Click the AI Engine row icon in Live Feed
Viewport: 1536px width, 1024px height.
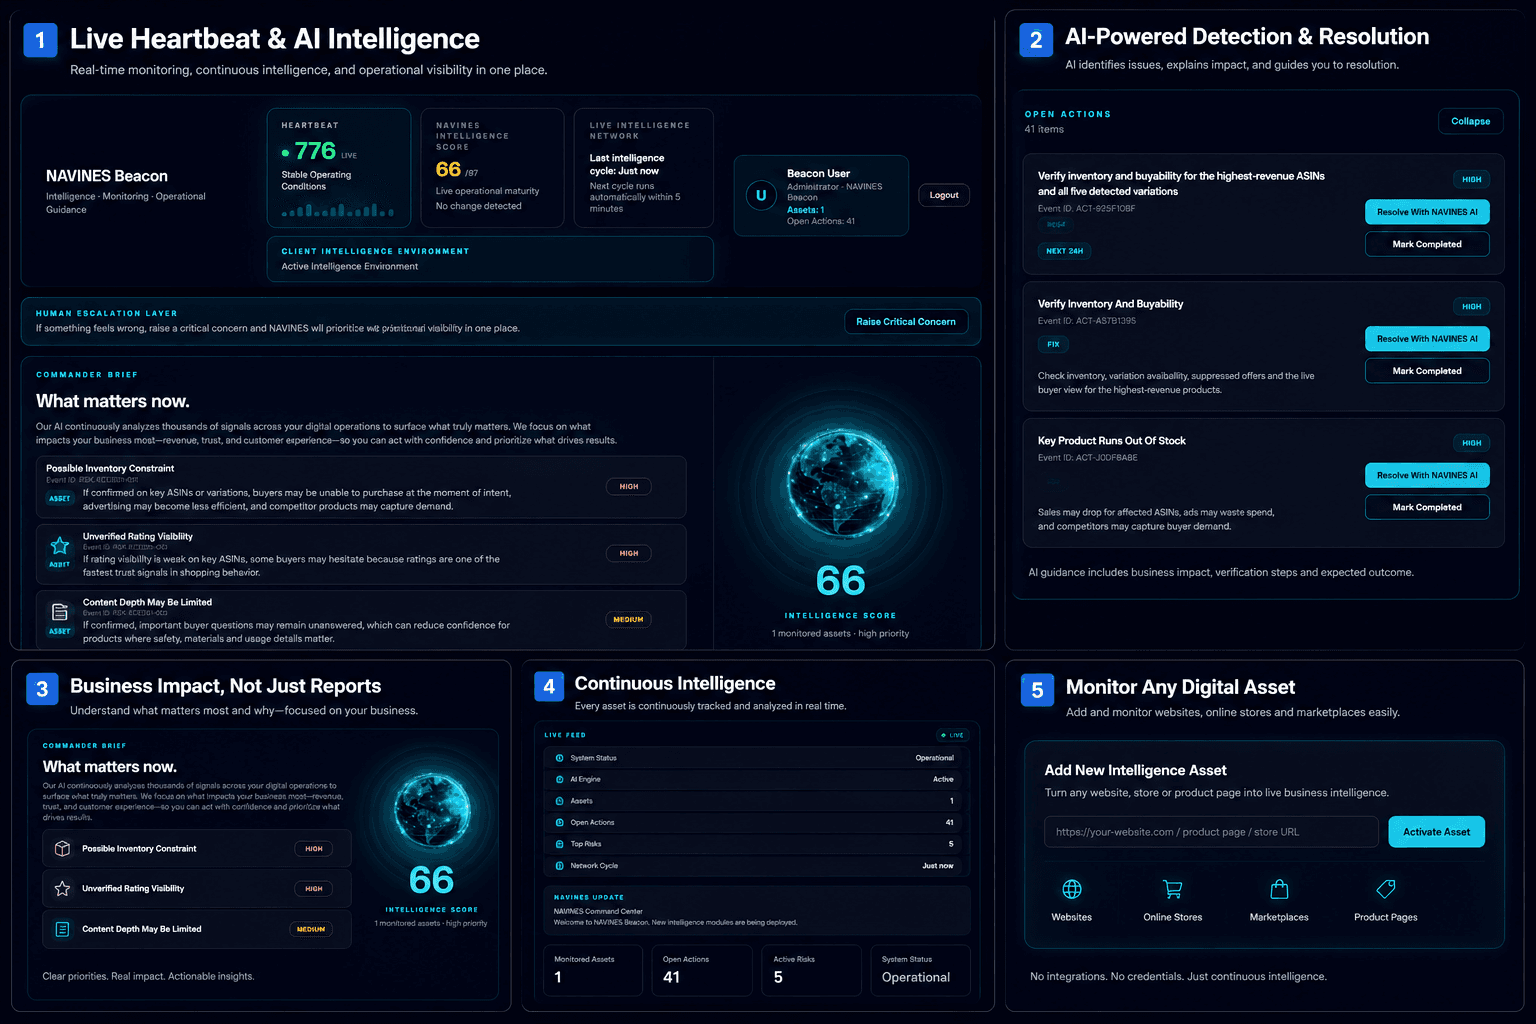(x=559, y=779)
